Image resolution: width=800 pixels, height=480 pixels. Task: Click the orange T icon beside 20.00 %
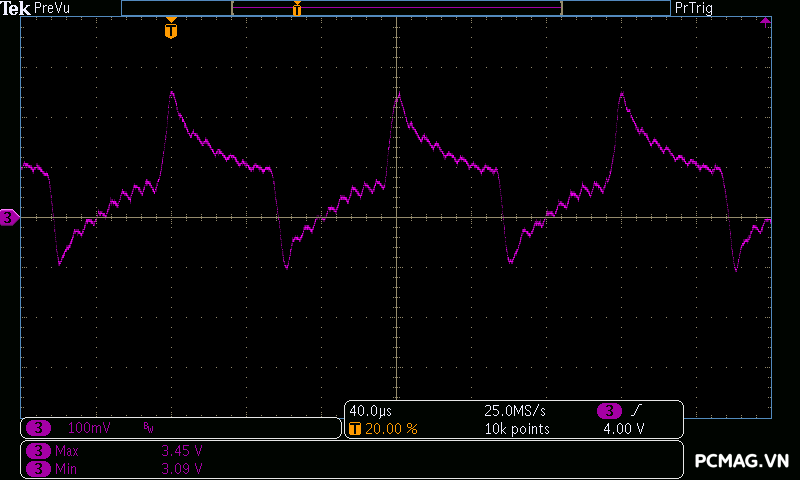coord(355,428)
